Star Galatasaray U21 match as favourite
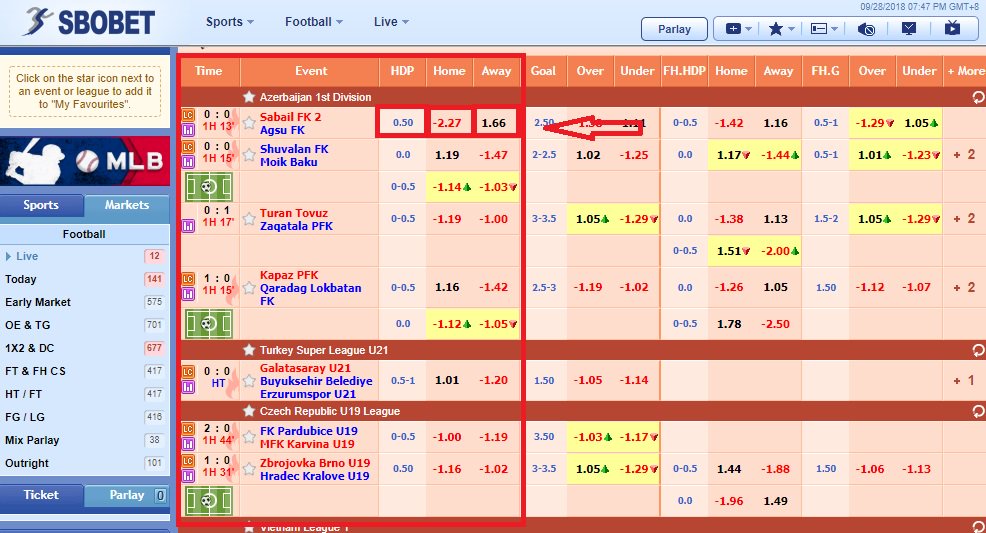Screen dimensions: 986x533 click(x=249, y=380)
